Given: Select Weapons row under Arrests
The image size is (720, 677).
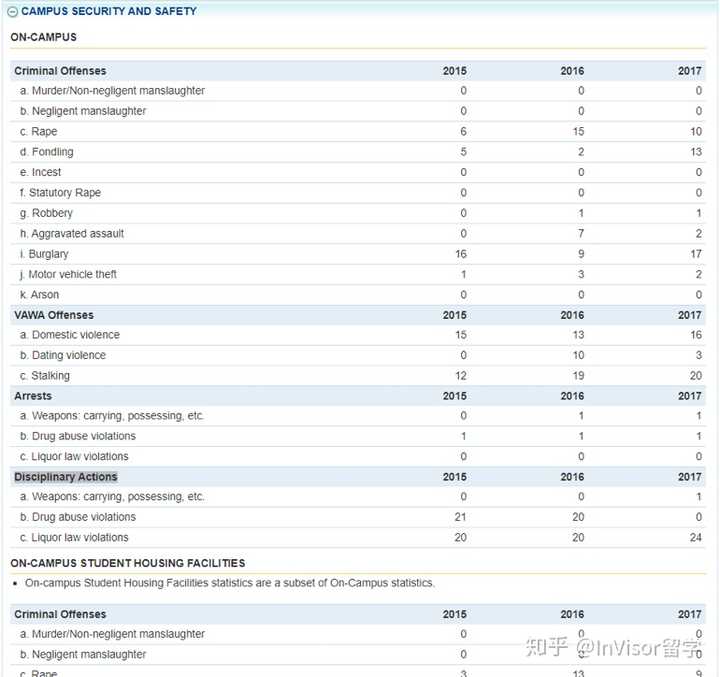Looking at the screenshot, I should 358,416.
